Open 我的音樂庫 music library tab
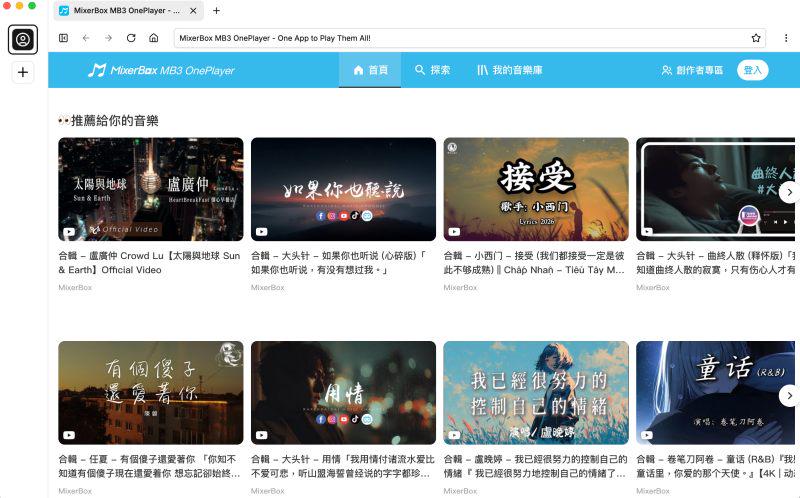 pos(509,70)
